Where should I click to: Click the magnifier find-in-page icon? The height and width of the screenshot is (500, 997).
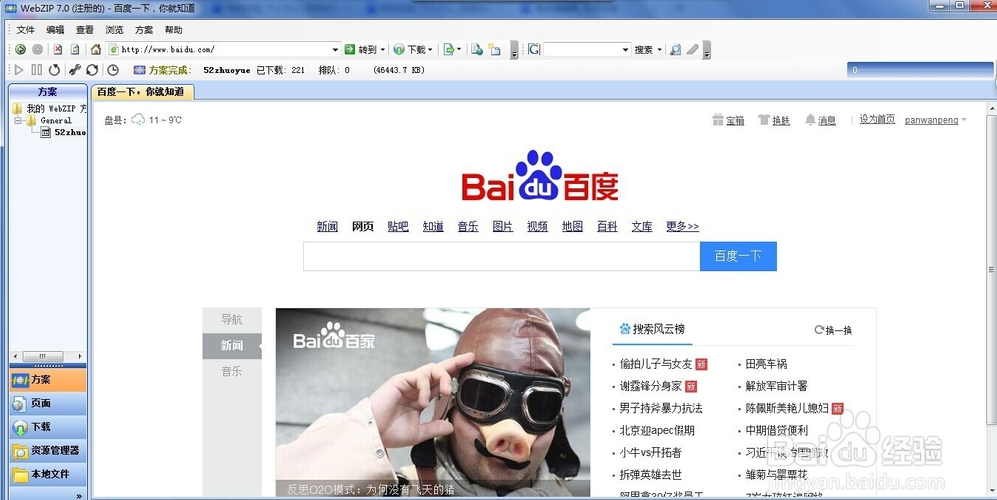pyautogui.click(x=676, y=50)
